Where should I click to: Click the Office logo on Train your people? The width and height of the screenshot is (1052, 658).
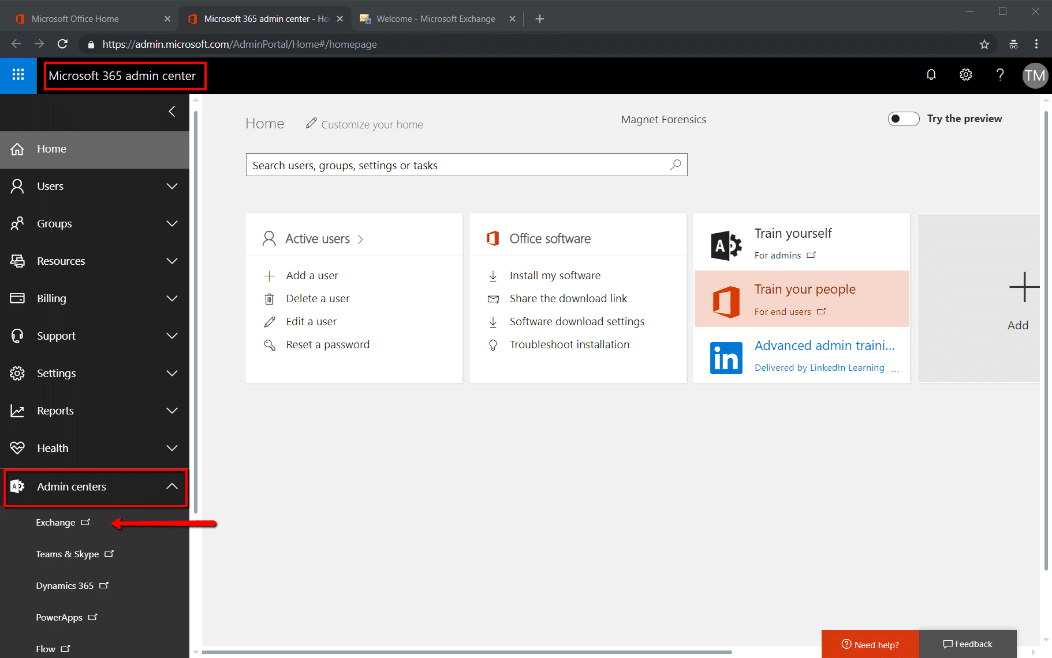pyautogui.click(x=726, y=301)
